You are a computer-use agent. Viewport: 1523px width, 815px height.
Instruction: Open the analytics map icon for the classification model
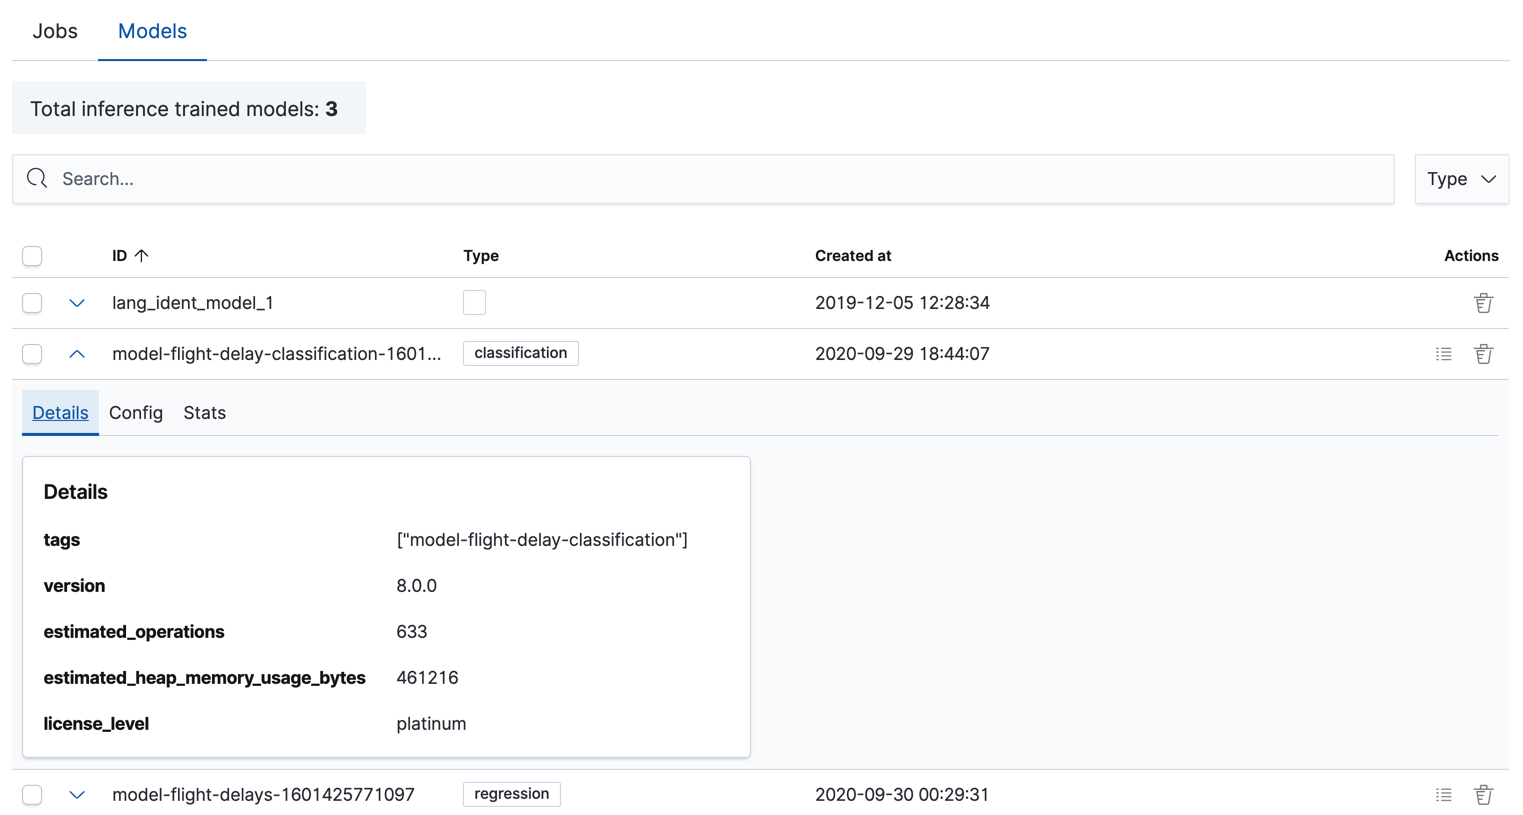pos(1443,353)
